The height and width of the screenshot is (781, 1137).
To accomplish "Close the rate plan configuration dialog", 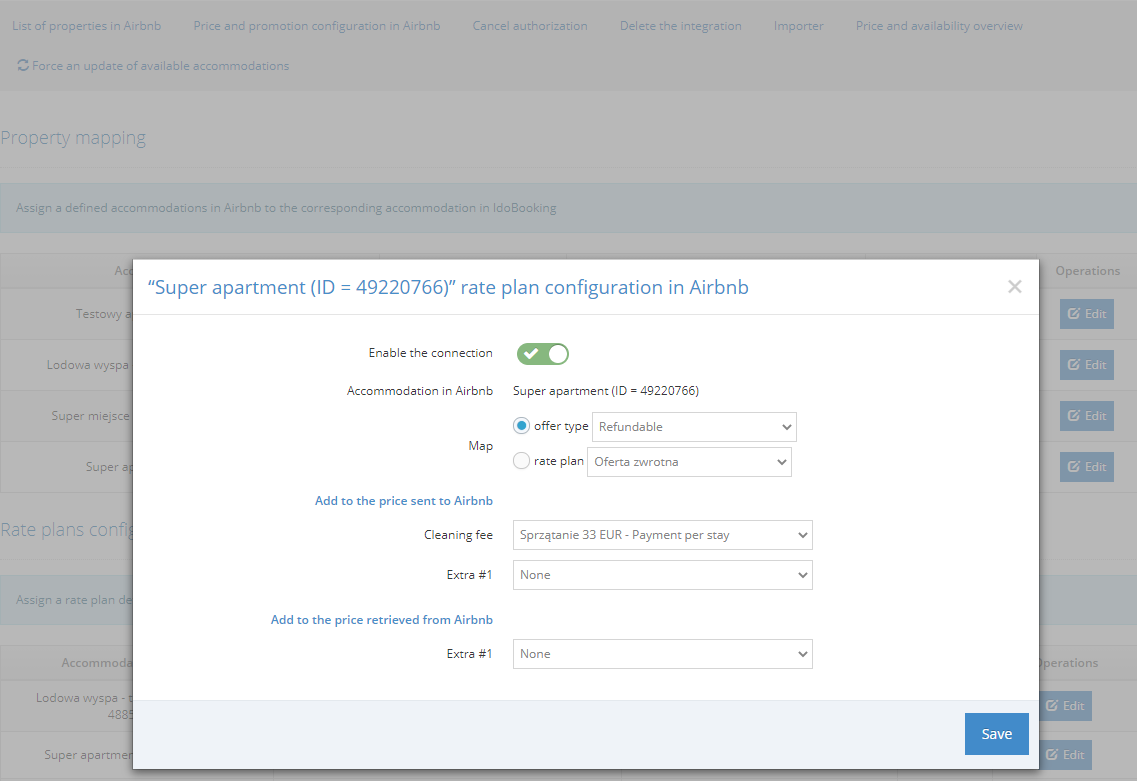I will pos(1014,287).
